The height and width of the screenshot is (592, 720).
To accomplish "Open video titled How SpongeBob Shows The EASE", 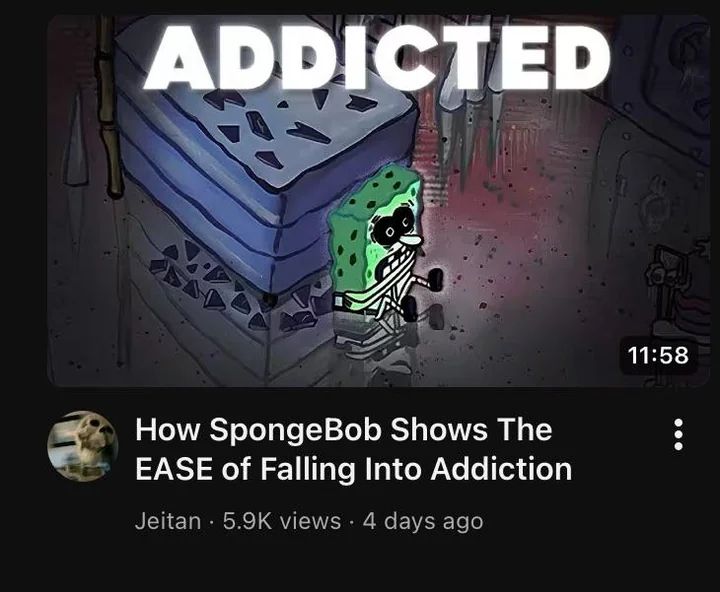I will coord(354,449).
